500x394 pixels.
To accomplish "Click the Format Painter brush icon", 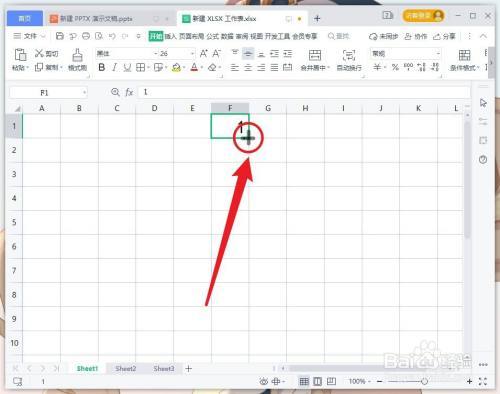I will (77, 55).
